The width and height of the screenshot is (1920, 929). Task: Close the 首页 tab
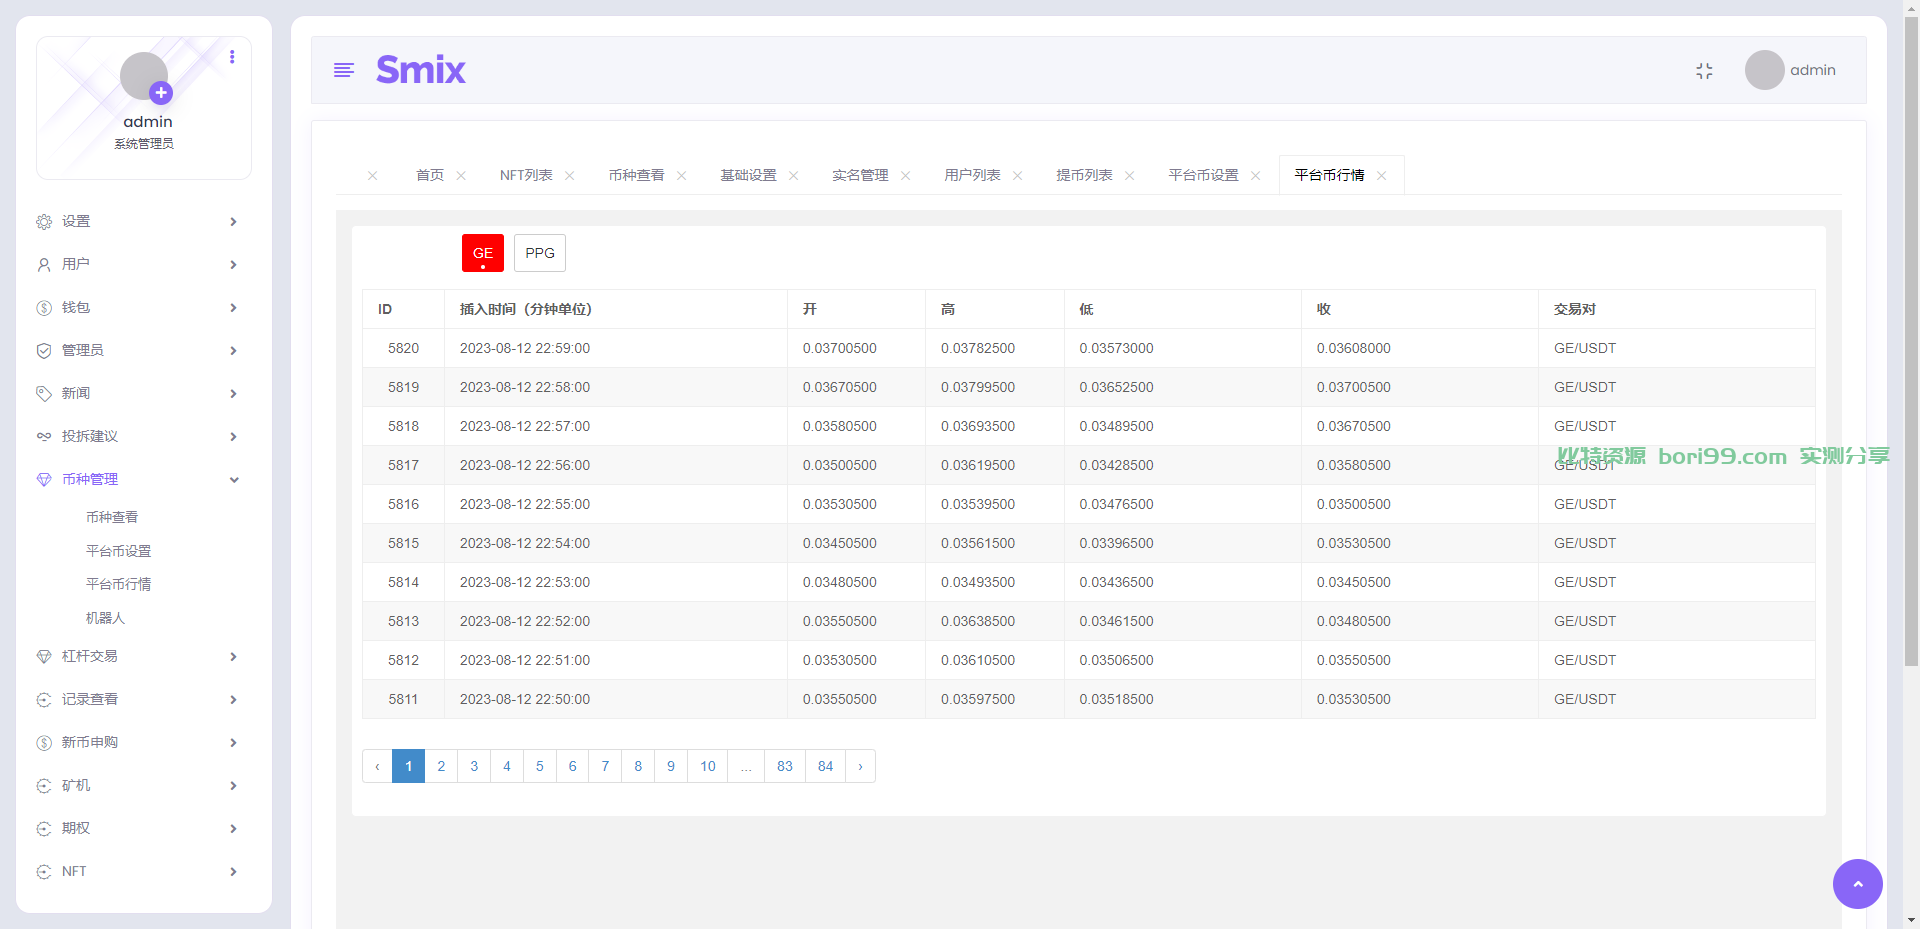[x=461, y=176]
